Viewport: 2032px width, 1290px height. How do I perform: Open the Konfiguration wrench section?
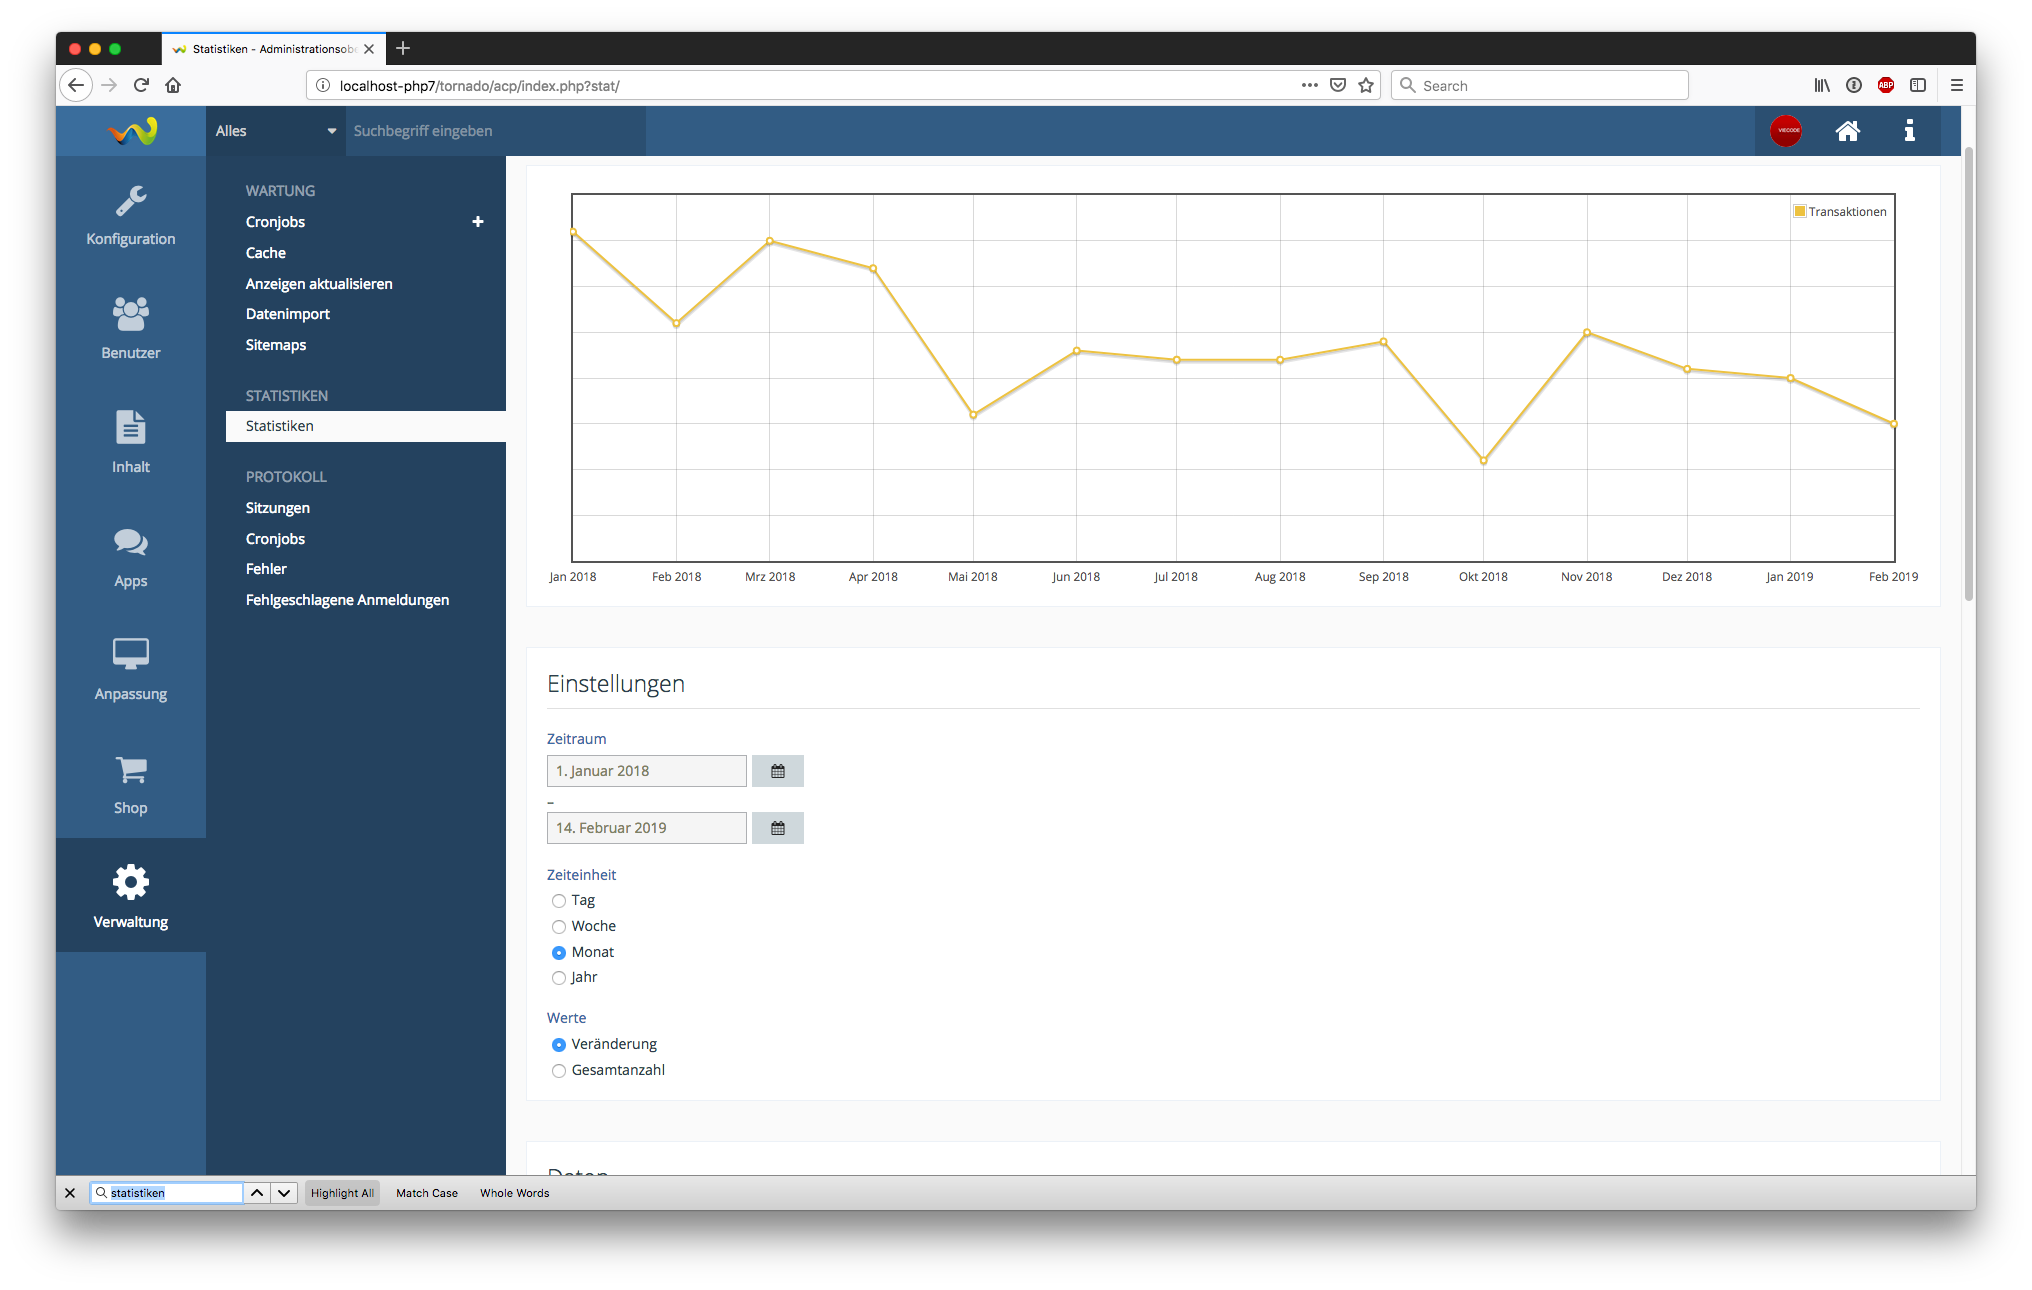[x=130, y=215]
